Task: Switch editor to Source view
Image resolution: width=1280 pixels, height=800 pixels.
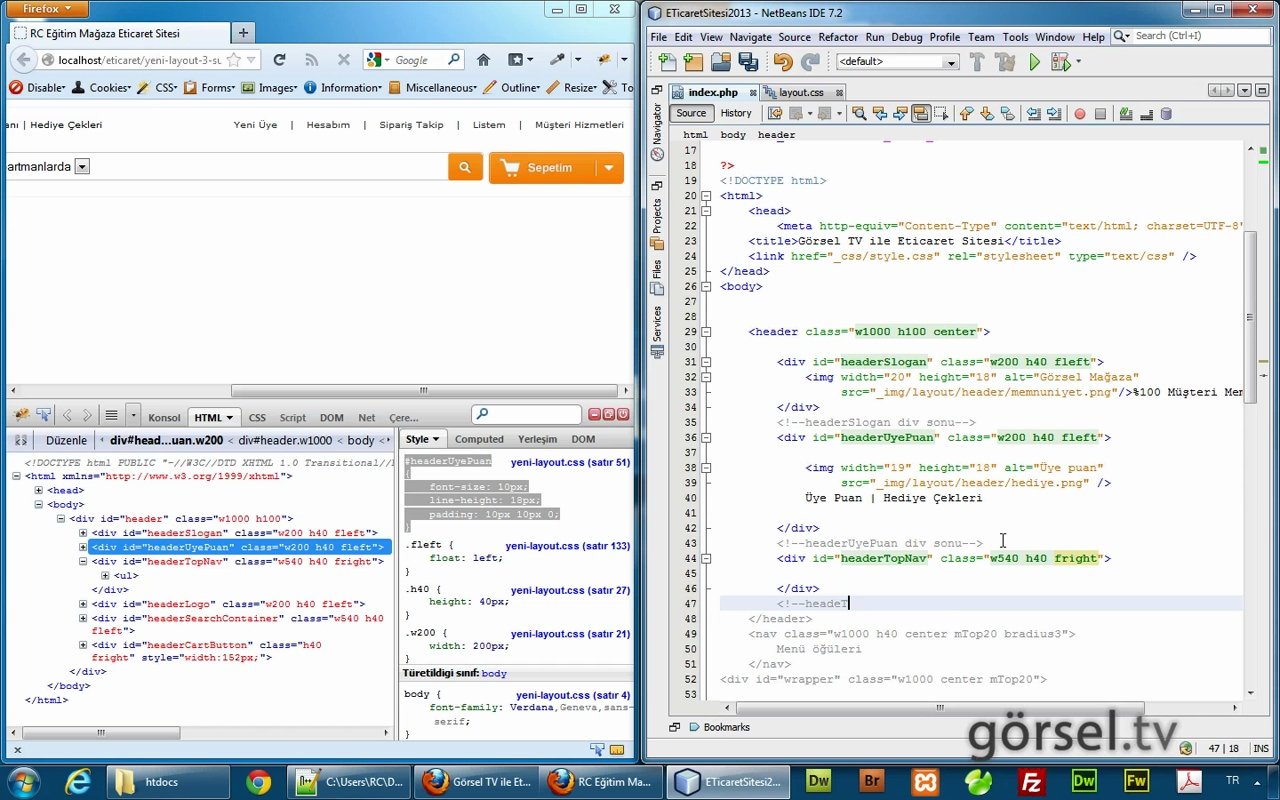Action: (691, 113)
